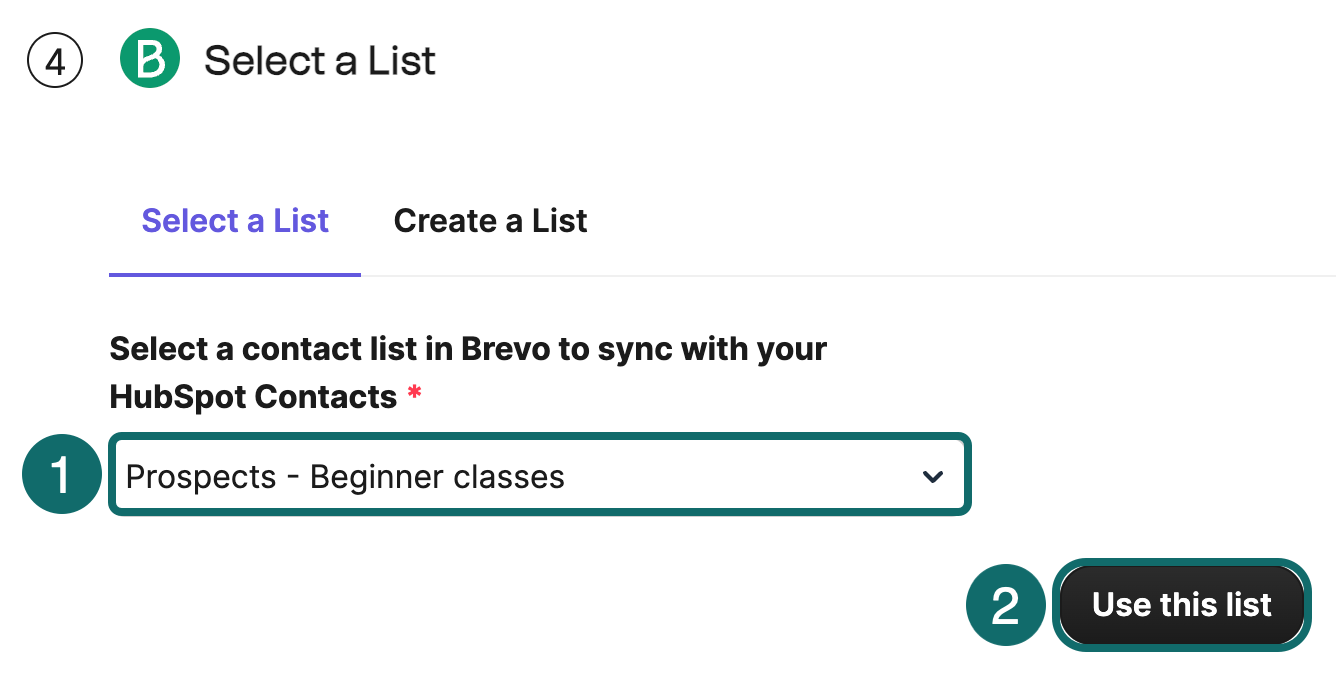1336x674 pixels.
Task: Open the Brevo contact list dropdown
Action: pyautogui.click(x=539, y=476)
